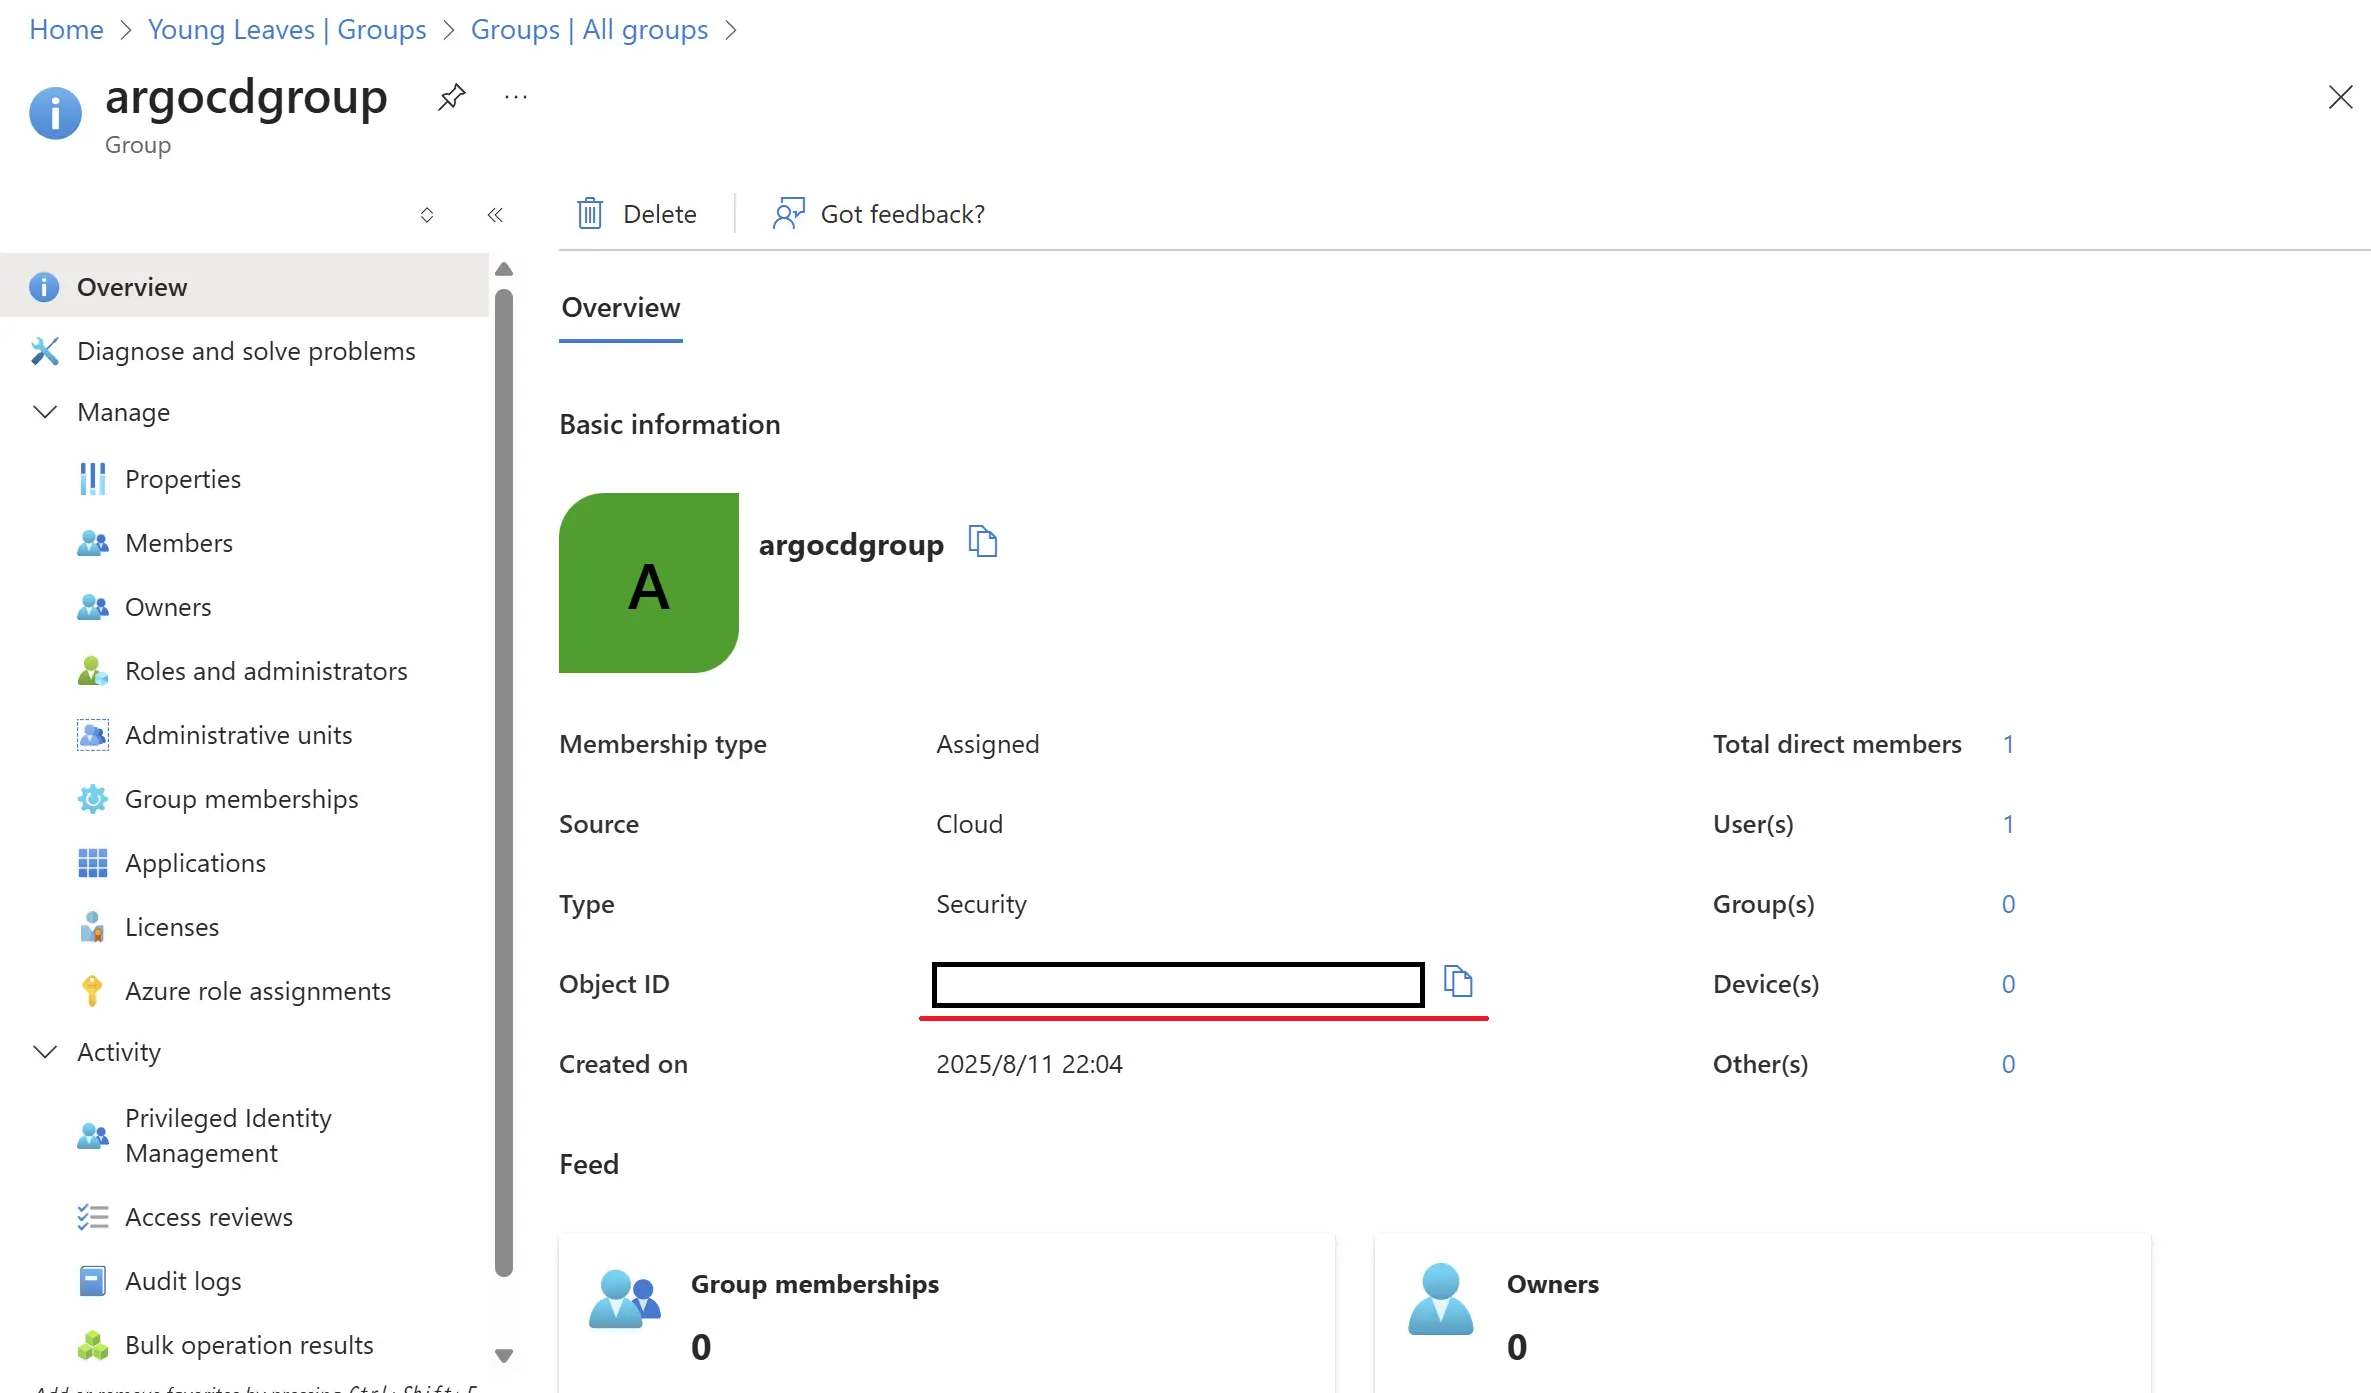Open Groups | All groups breadcrumb
The height and width of the screenshot is (1393, 2371).
coord(589,30)
